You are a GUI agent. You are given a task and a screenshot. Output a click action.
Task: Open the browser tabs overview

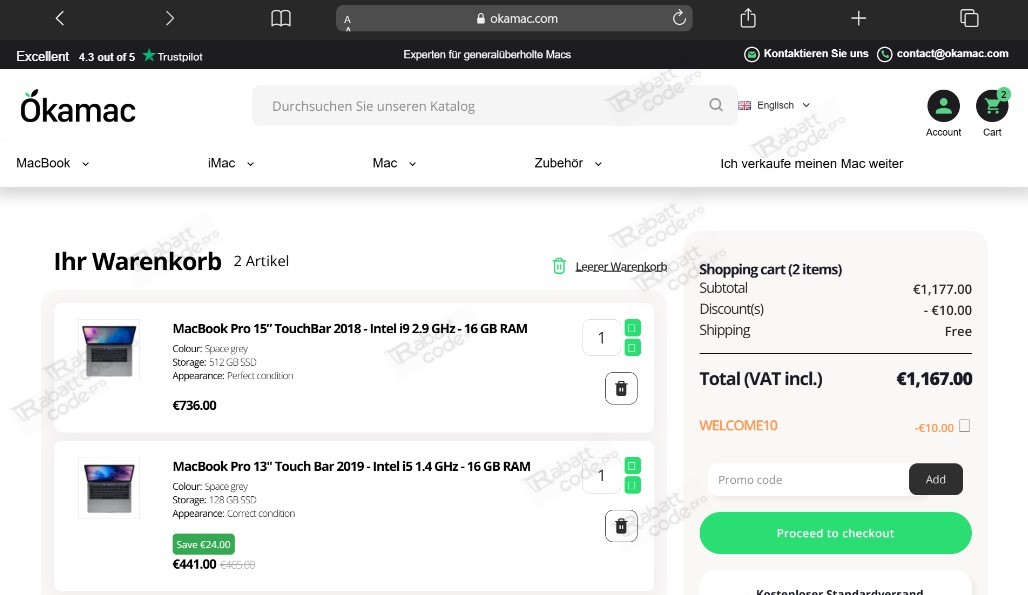coord(968,18)
